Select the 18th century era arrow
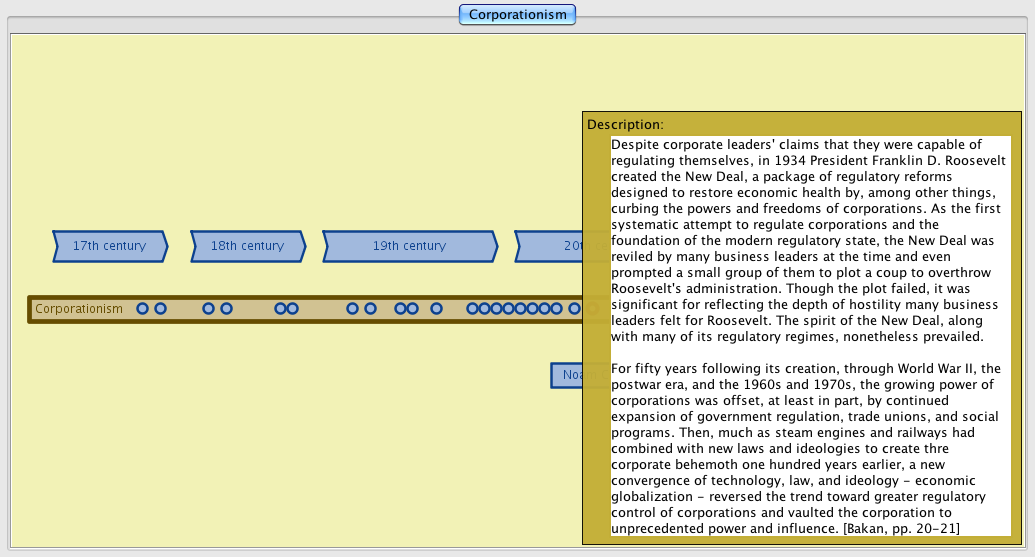The height and width of the screenshot is (557, 1035). [247, 246]
